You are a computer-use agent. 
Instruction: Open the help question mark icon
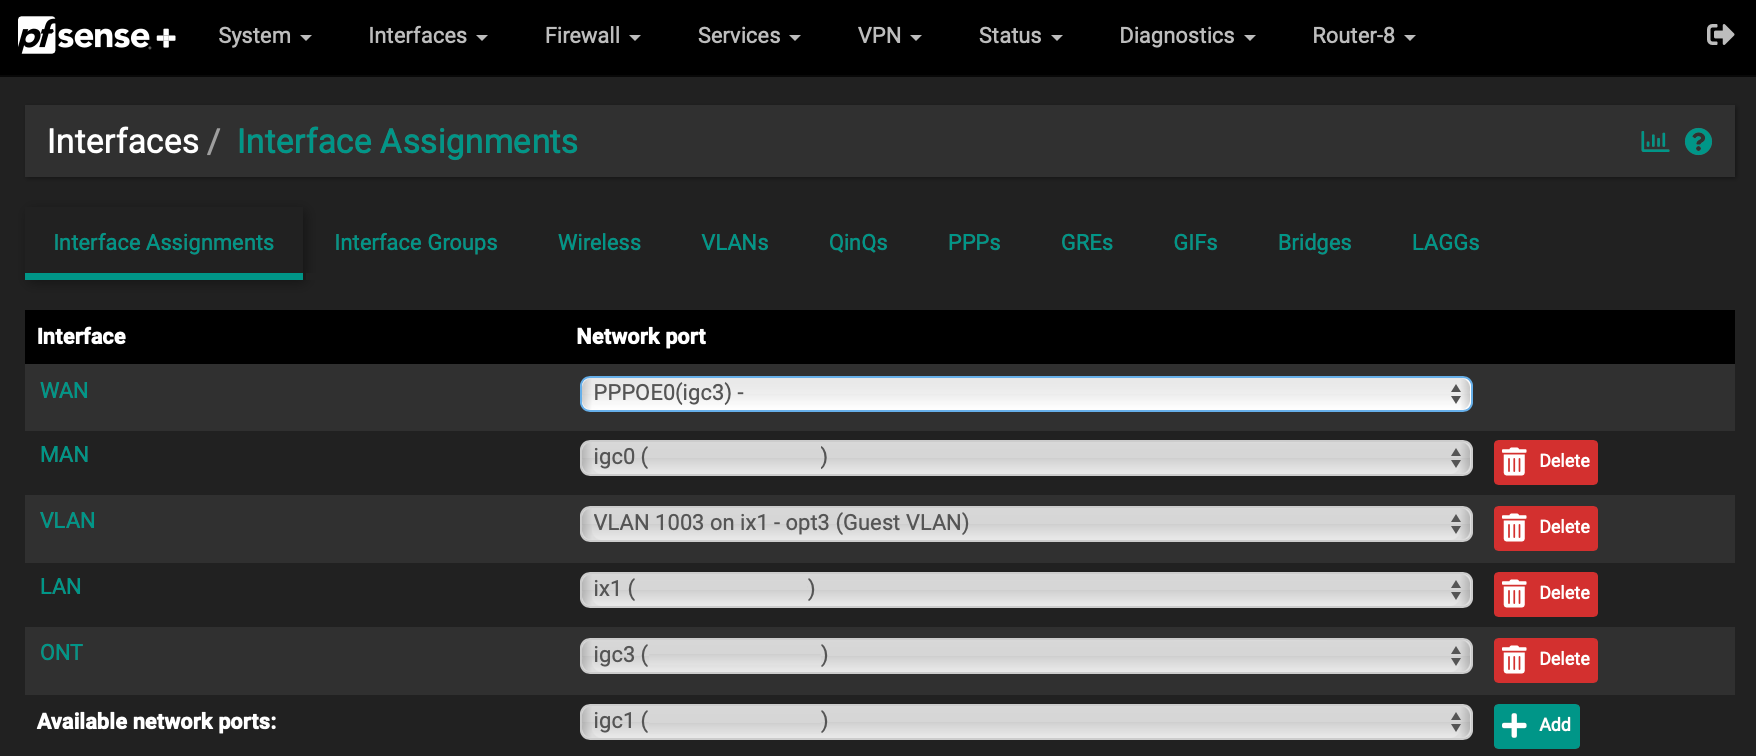point(1698,142)
